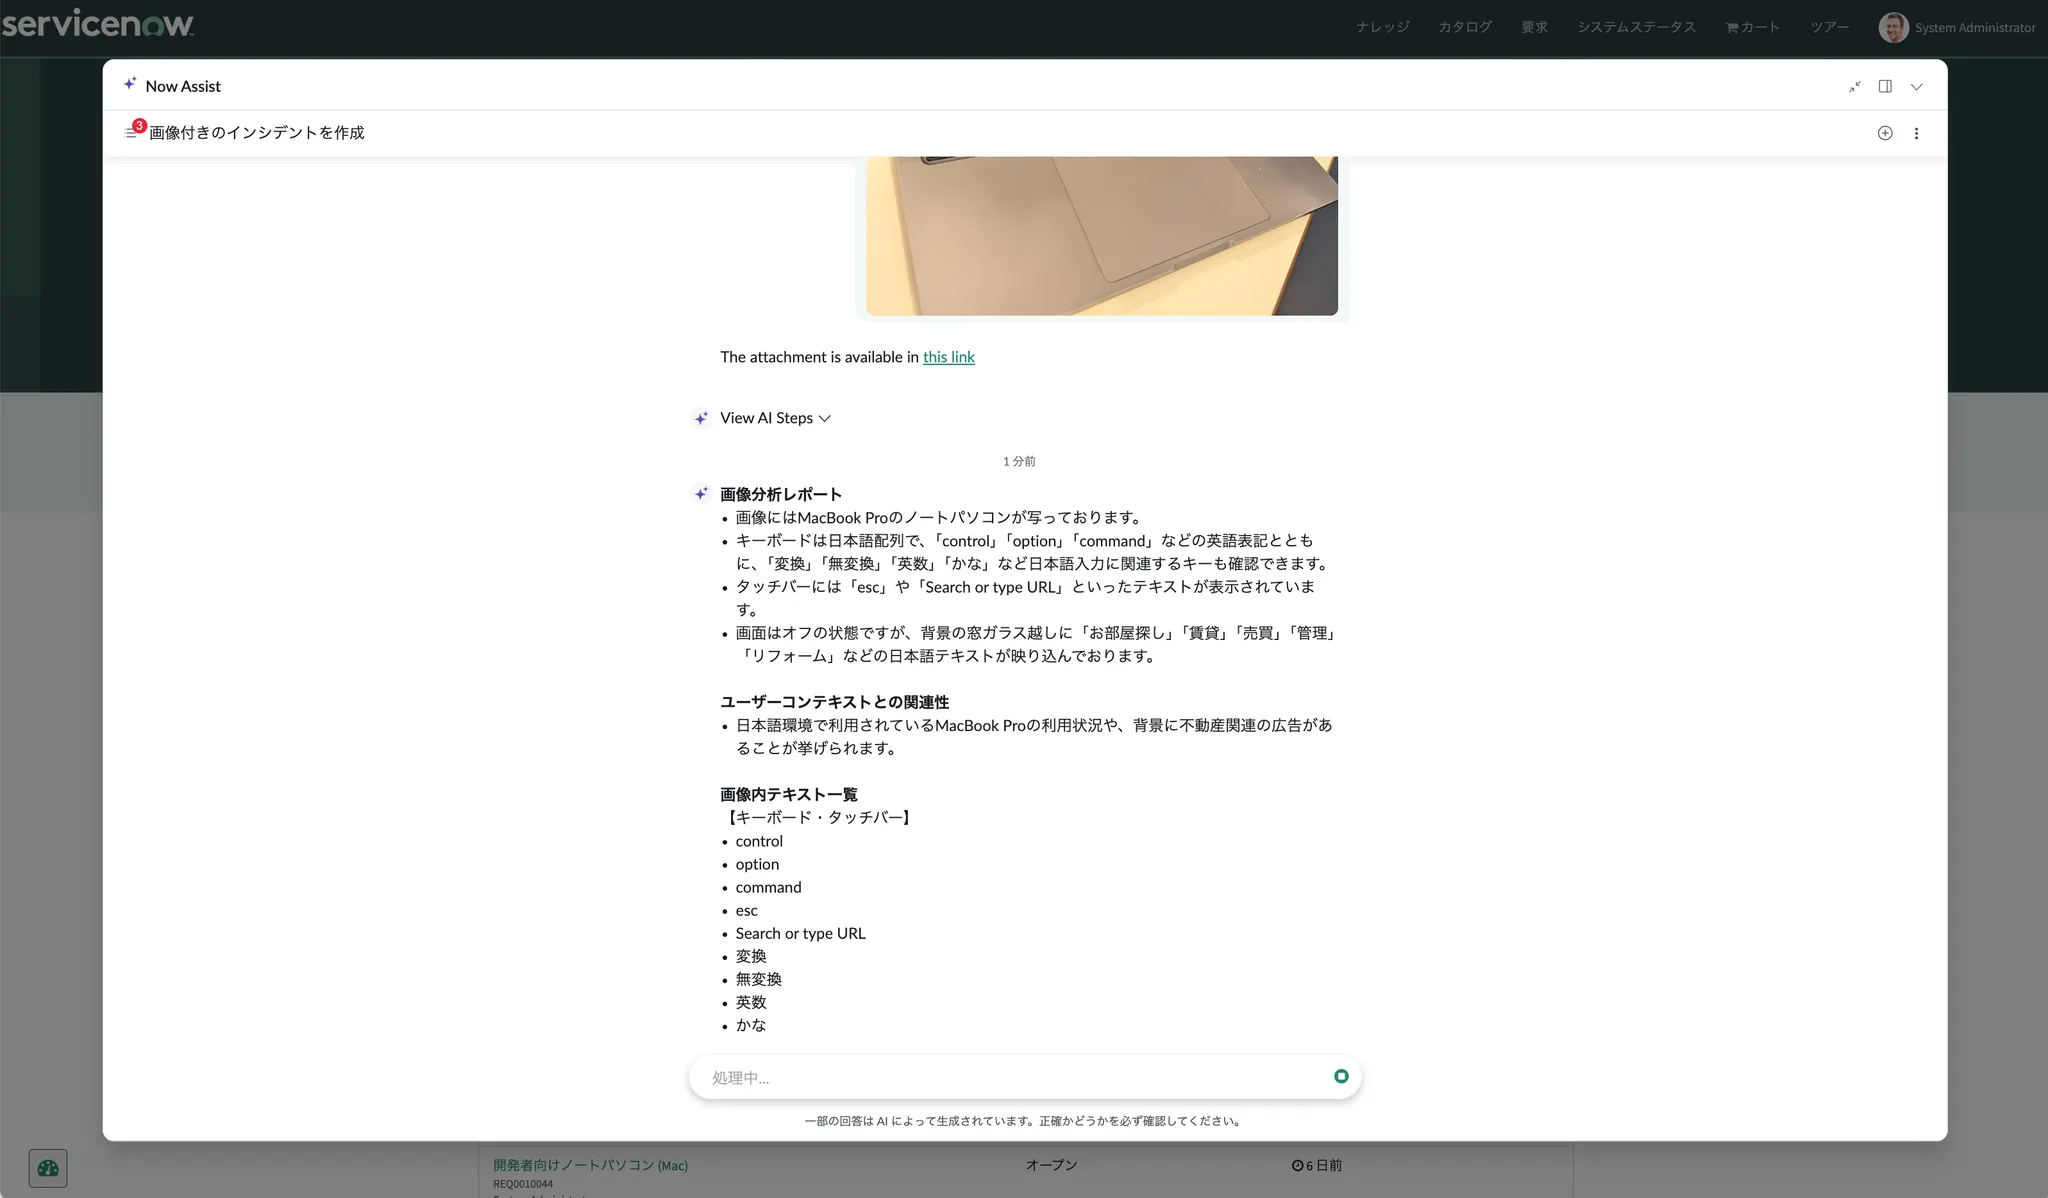Click the ツアー navigation item

[x=1829, y=27]
